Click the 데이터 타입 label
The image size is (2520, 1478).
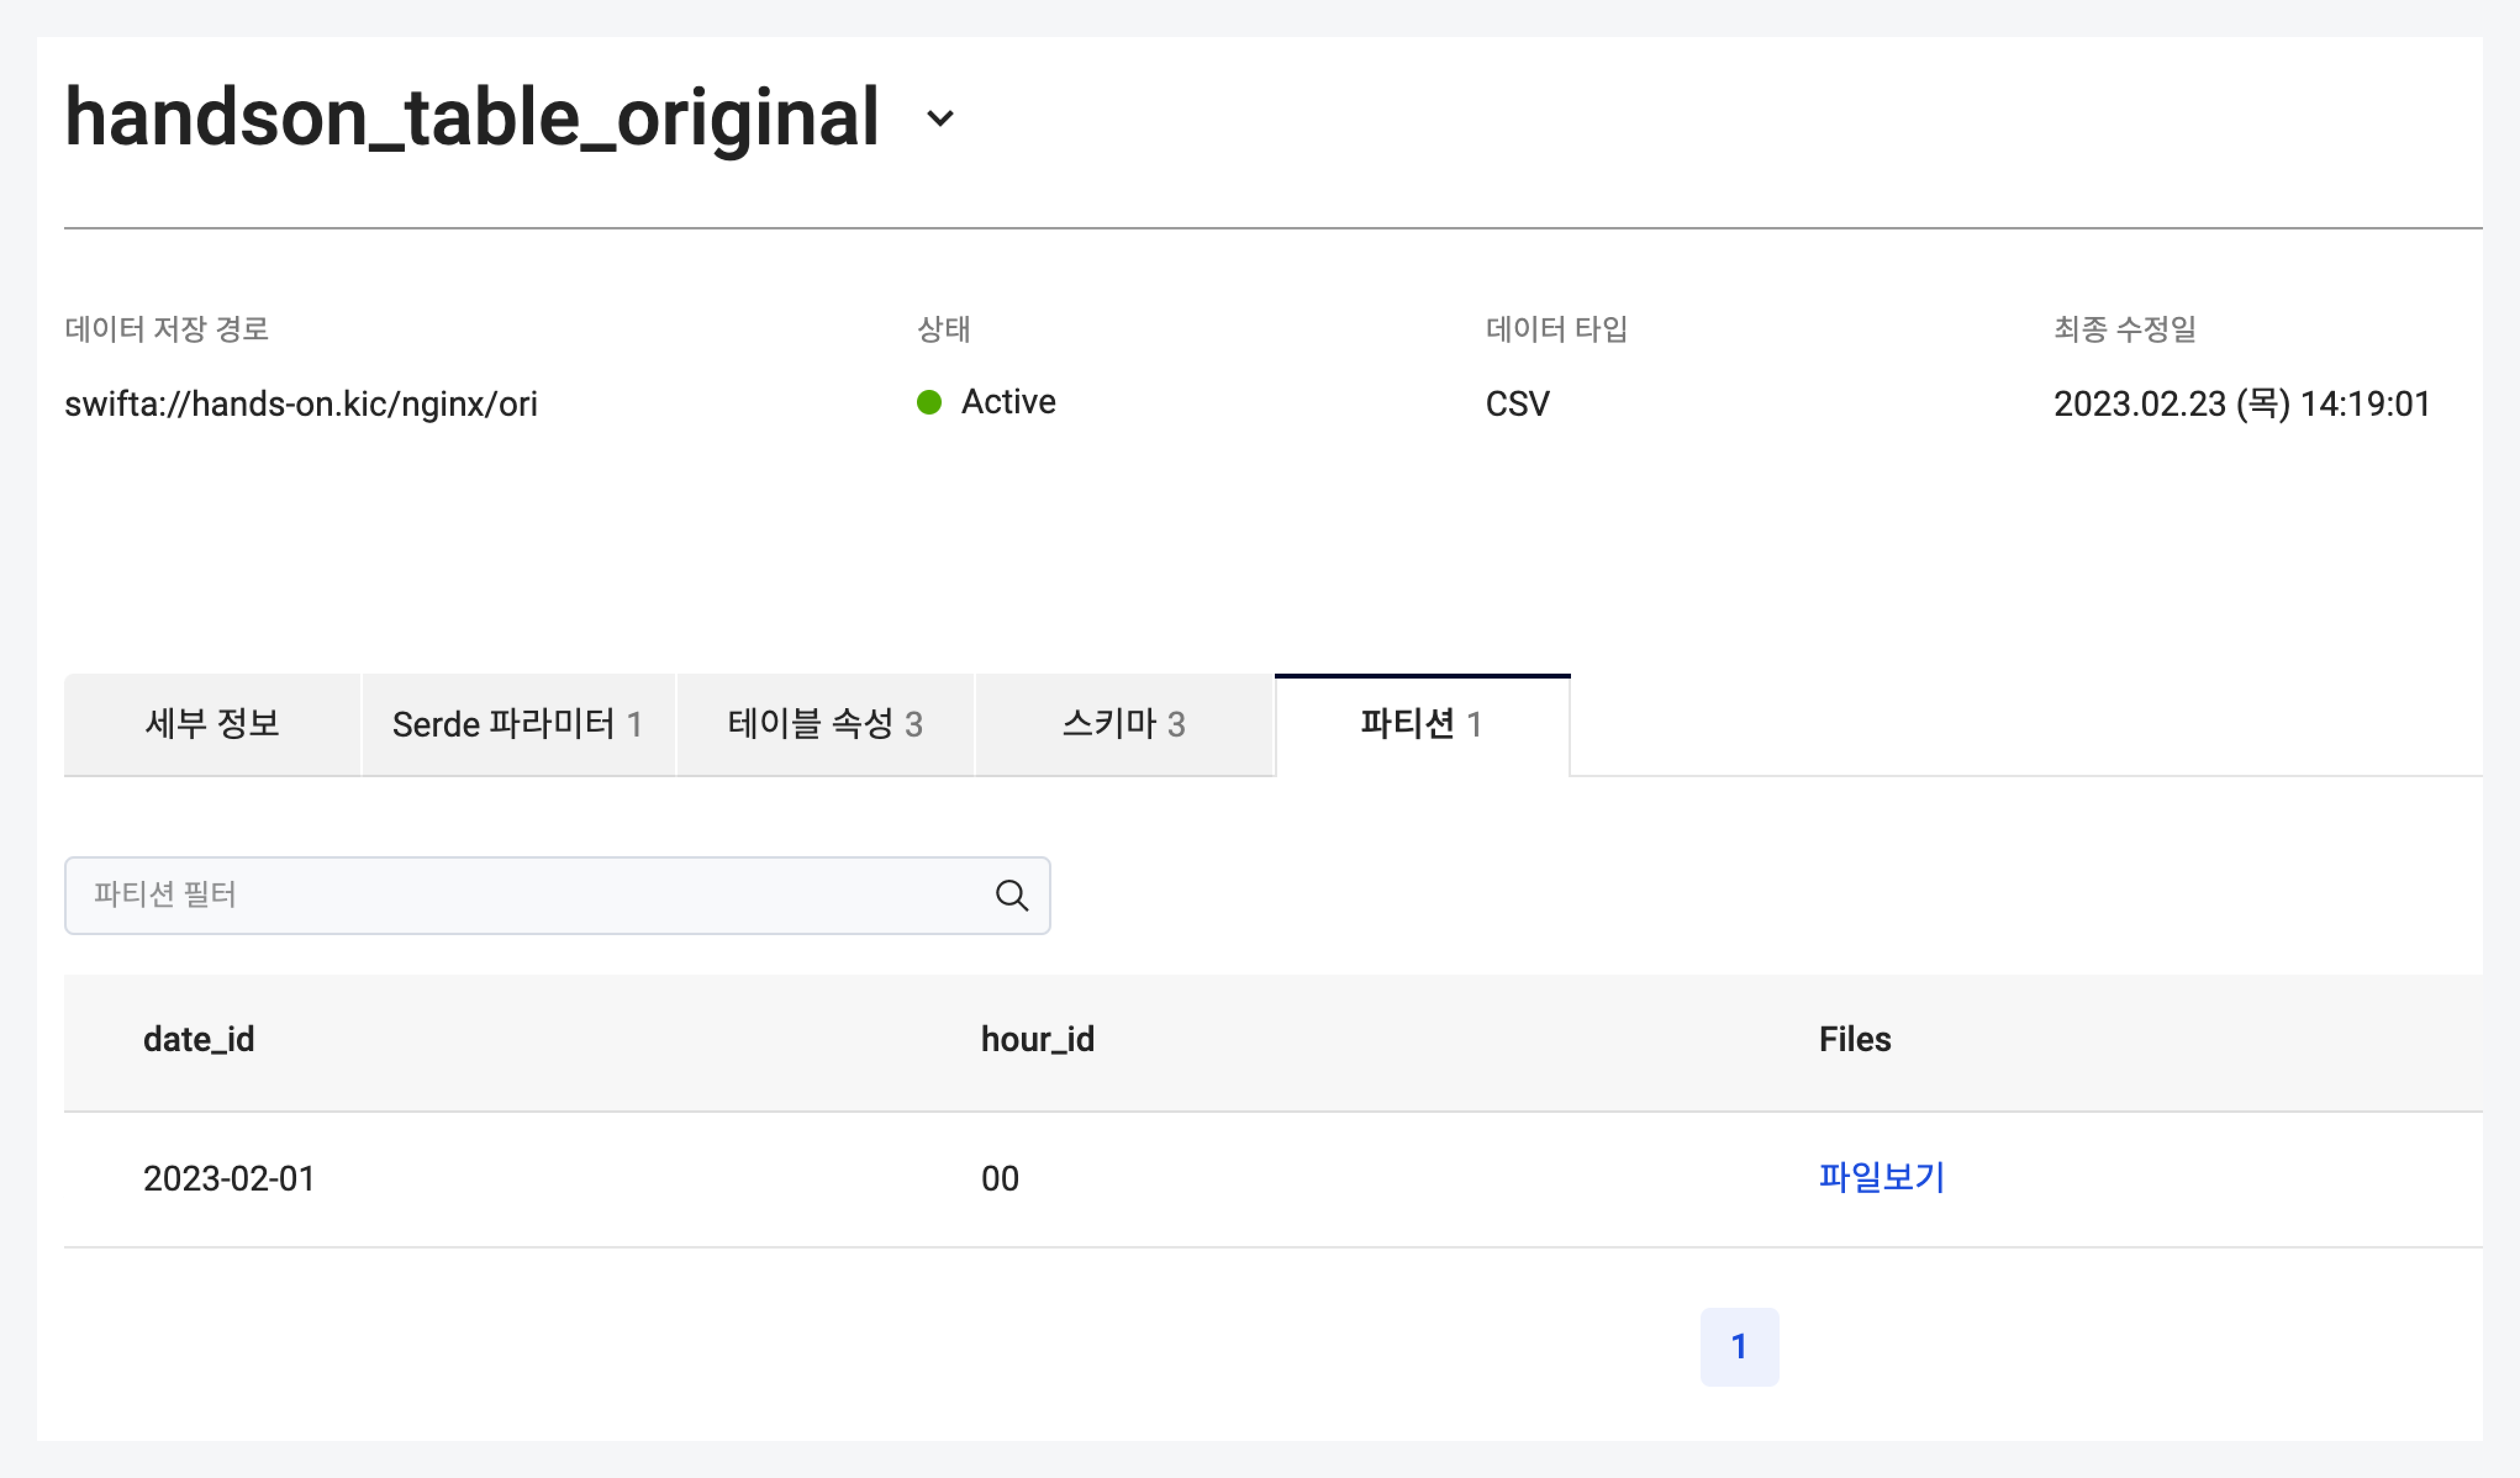click(1557, 329)
